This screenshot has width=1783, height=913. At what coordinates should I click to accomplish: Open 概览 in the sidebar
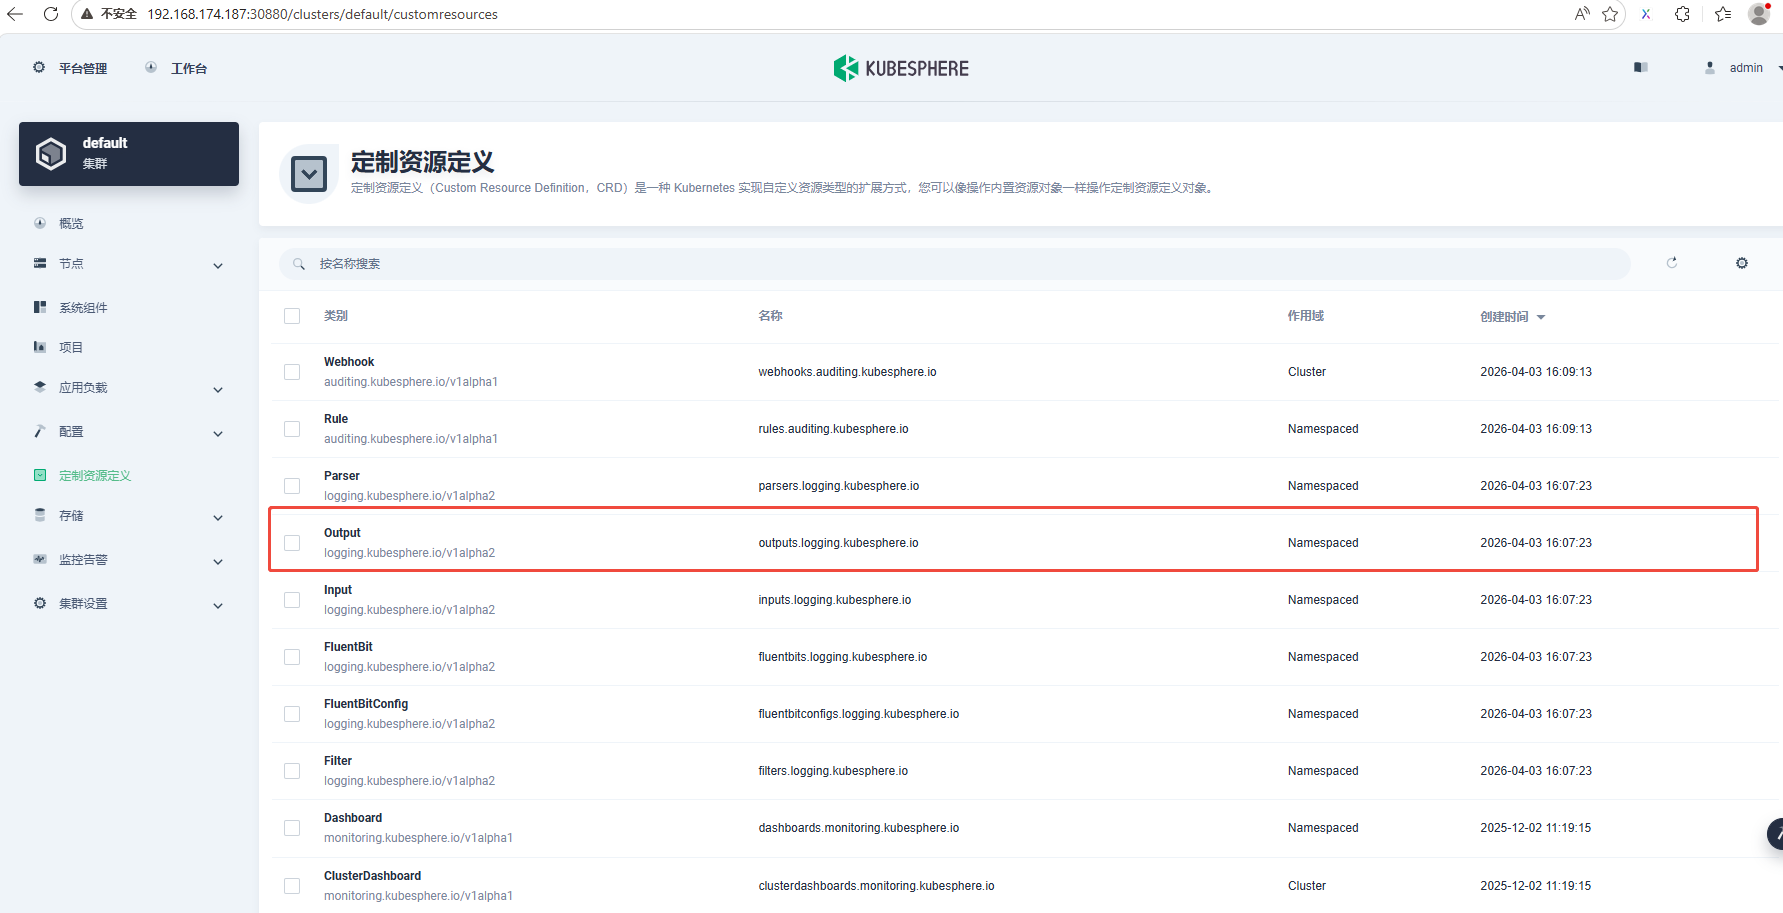click(x=71, y=224)
